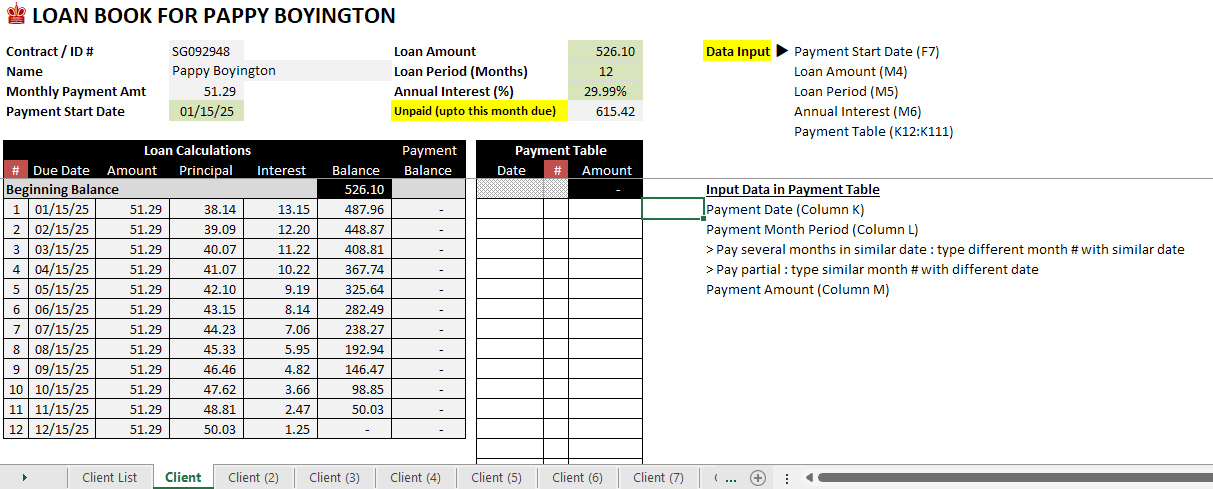The height and width of the screenshot is (489, 1213).
Task: Click the horizontal scrollbar track
Action: click(1014, 477)
